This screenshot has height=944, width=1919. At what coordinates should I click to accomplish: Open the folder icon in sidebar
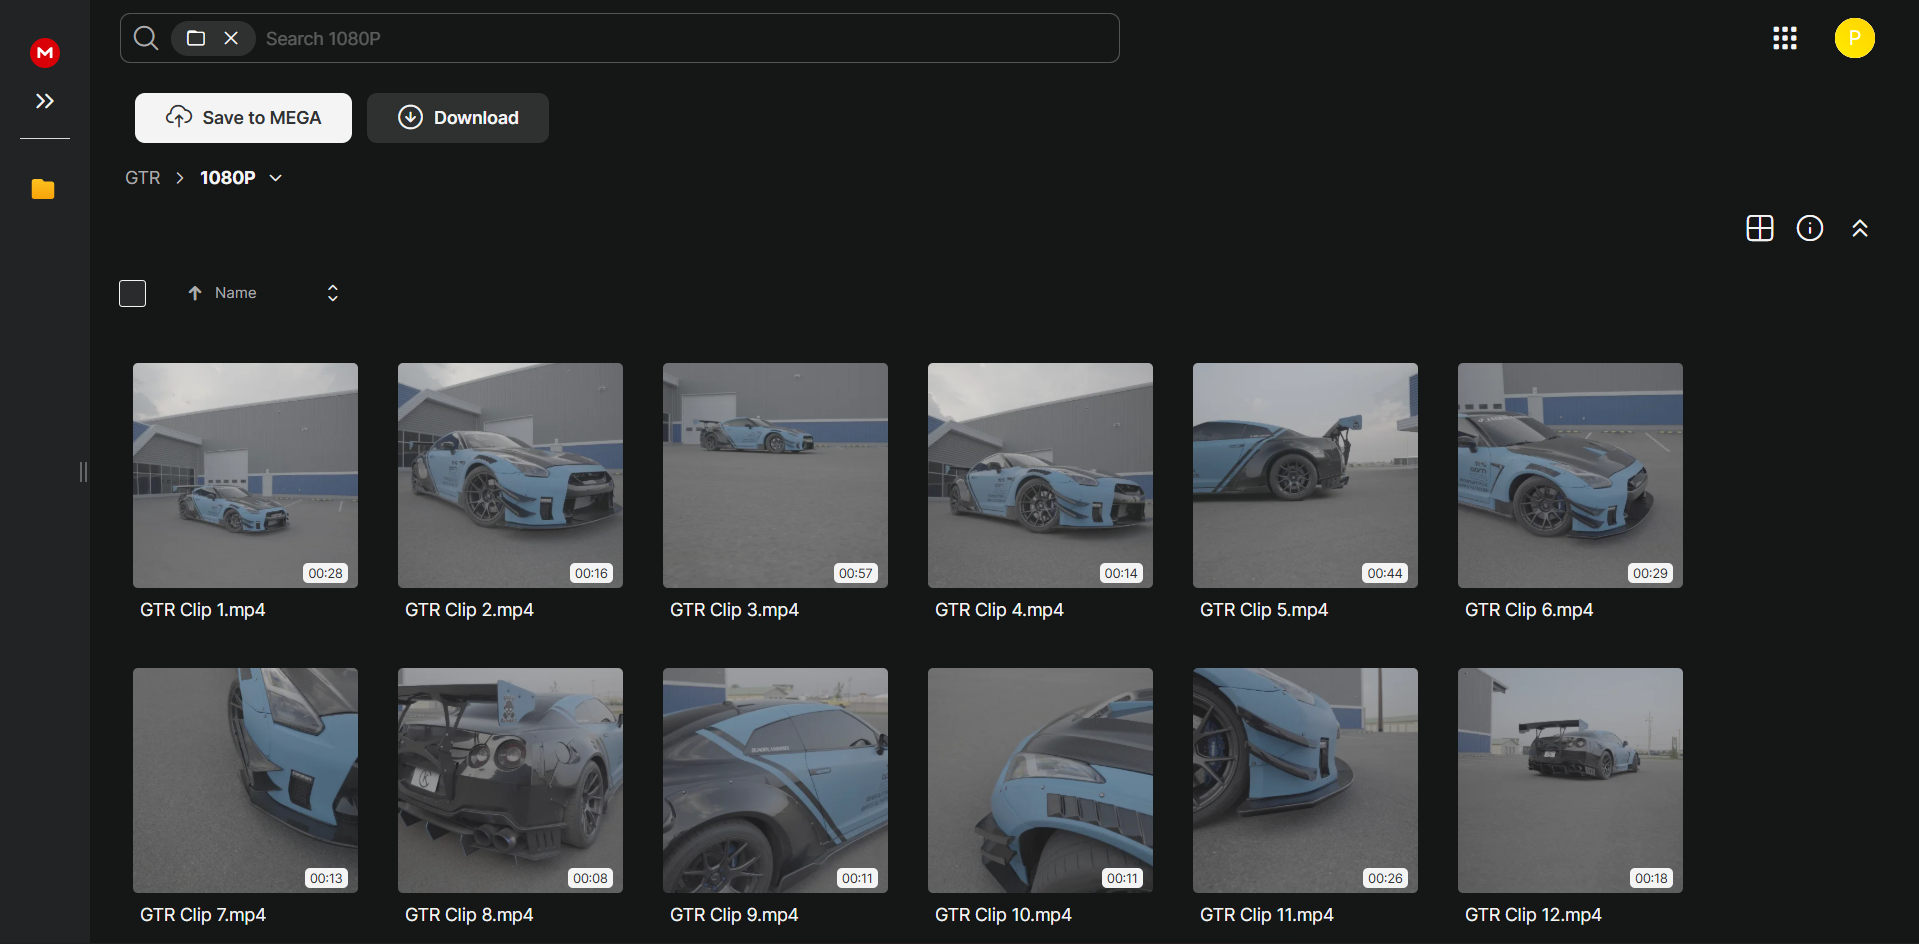coord(43,189)
